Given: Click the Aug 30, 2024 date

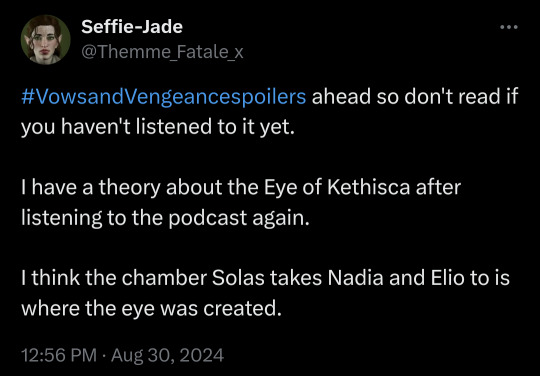Looking at the screenshot, I should 167,355.
